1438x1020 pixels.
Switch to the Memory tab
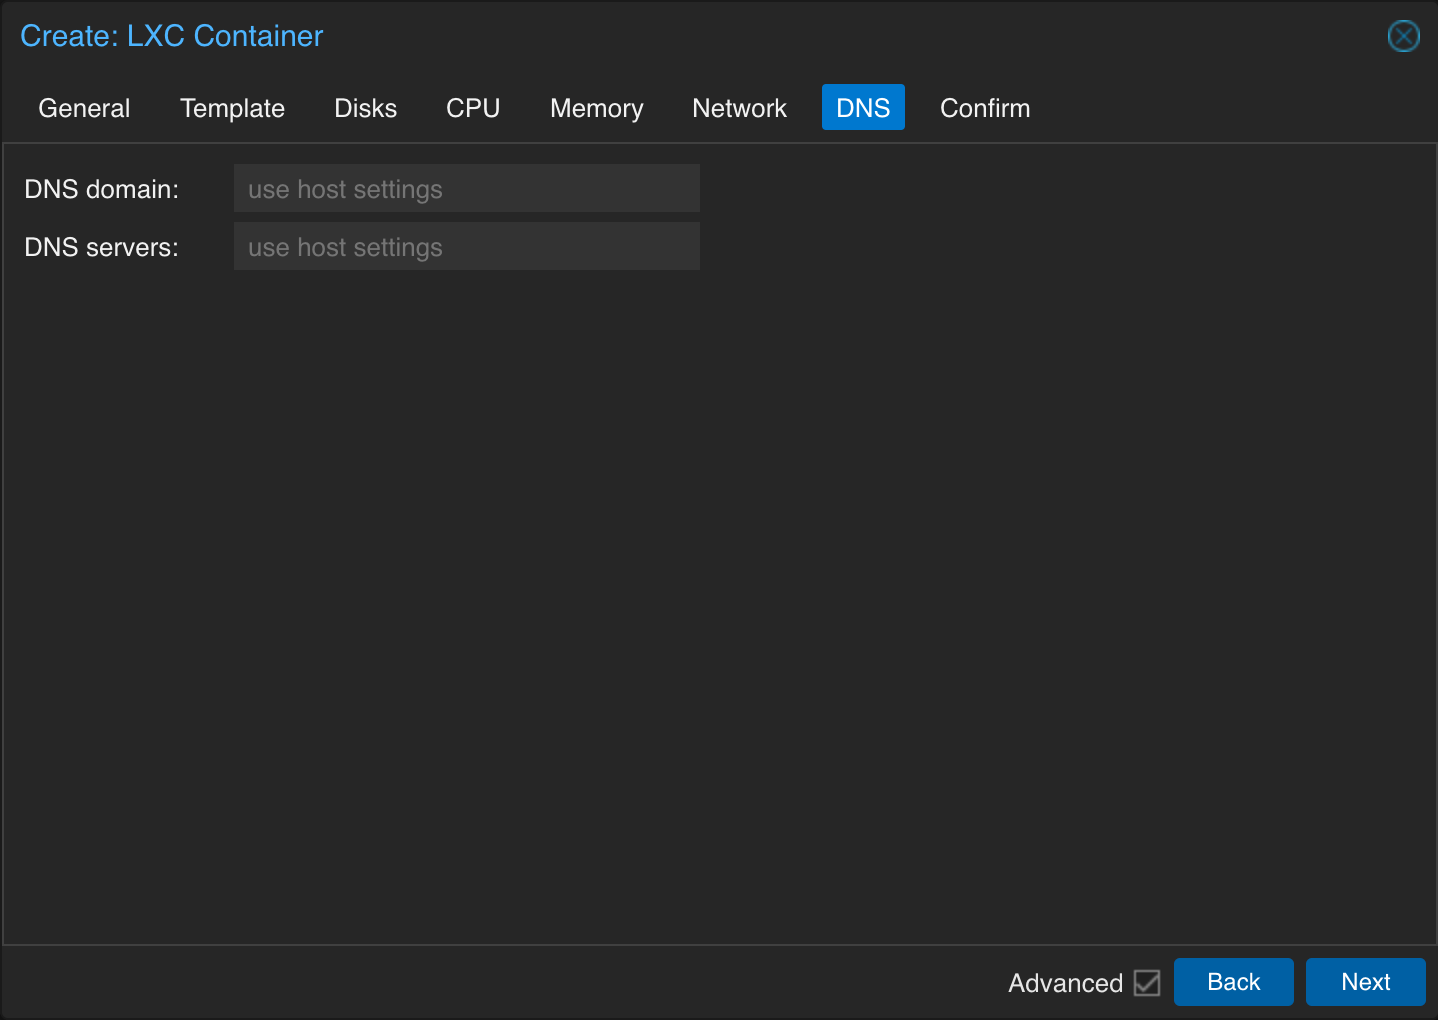point(596,108)
